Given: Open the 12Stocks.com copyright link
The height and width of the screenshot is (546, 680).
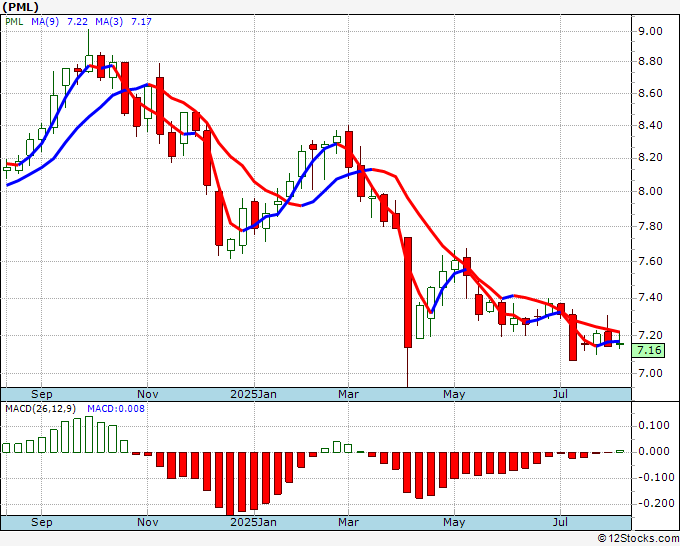Looking at the screenshot, I should (x=638, y=539).
